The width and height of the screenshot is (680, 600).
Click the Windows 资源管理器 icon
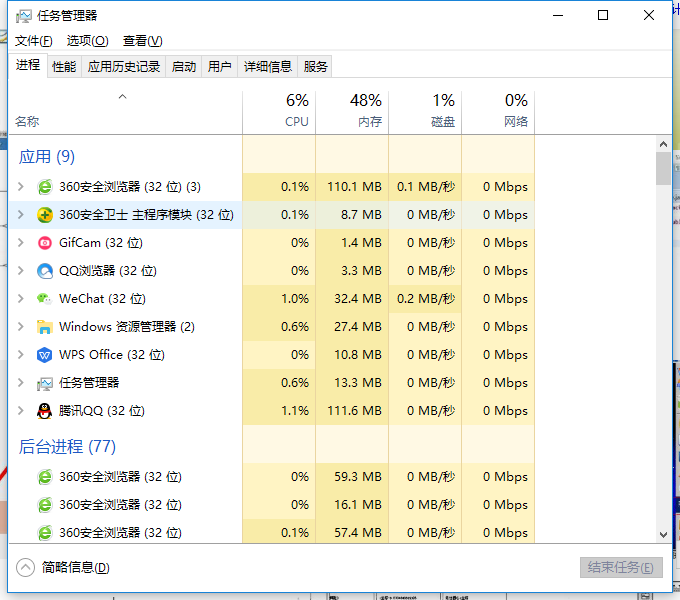pos(45,327)
